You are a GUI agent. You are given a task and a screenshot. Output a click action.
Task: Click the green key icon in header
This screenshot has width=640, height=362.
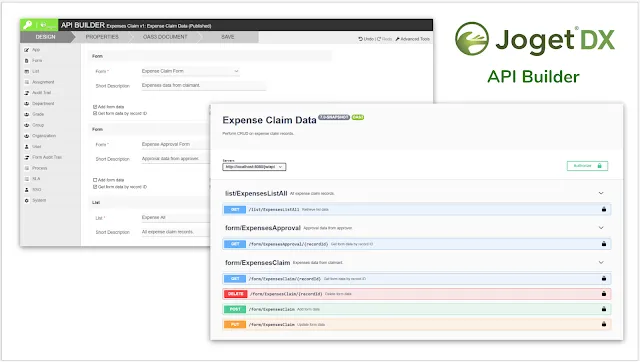[x=27, y=25]
